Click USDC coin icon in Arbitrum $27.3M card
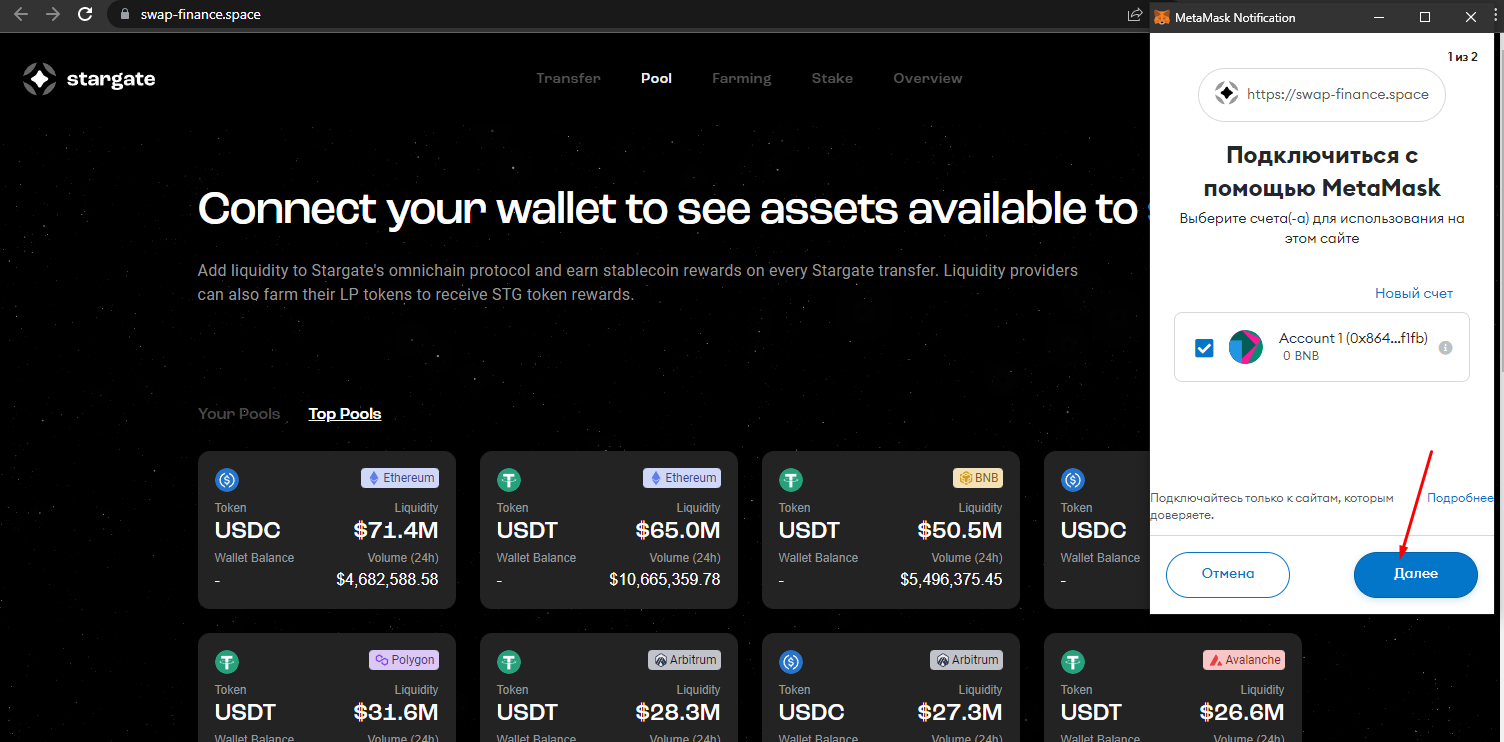The height and width of the screenshot is (742, 1504). point(791,661)
